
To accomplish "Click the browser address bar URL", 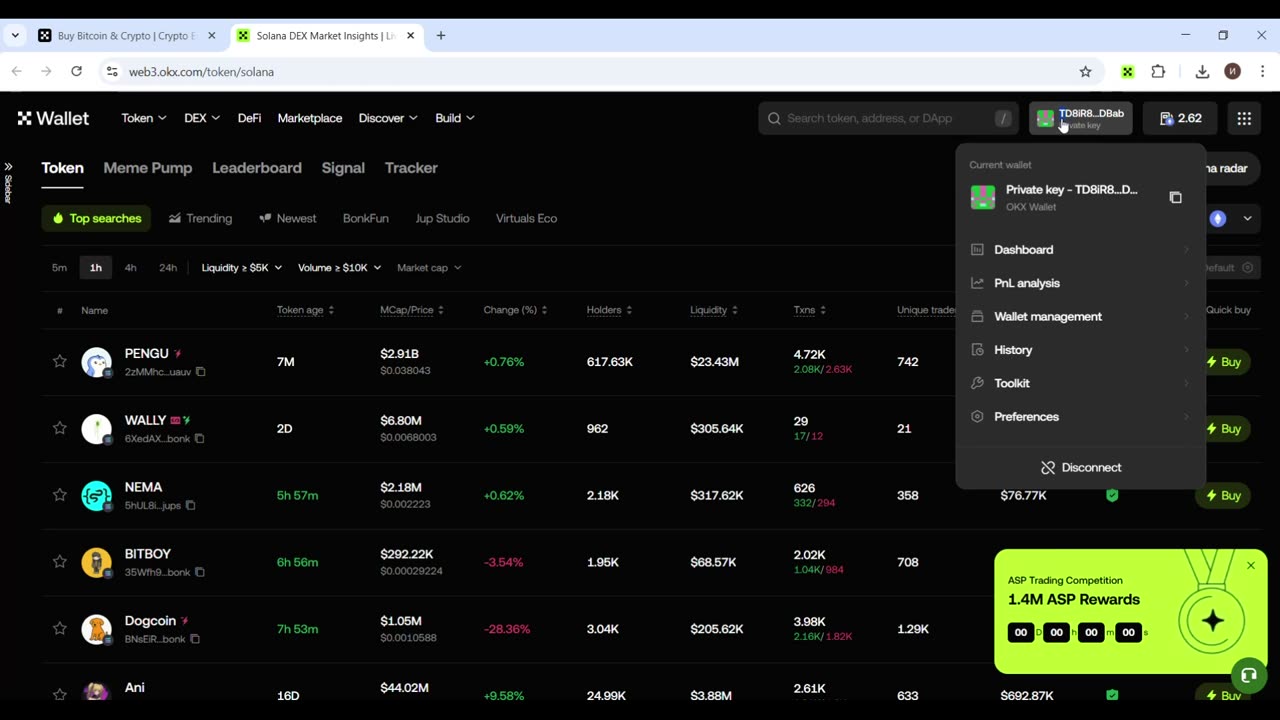I will click(x=201, y=72).
